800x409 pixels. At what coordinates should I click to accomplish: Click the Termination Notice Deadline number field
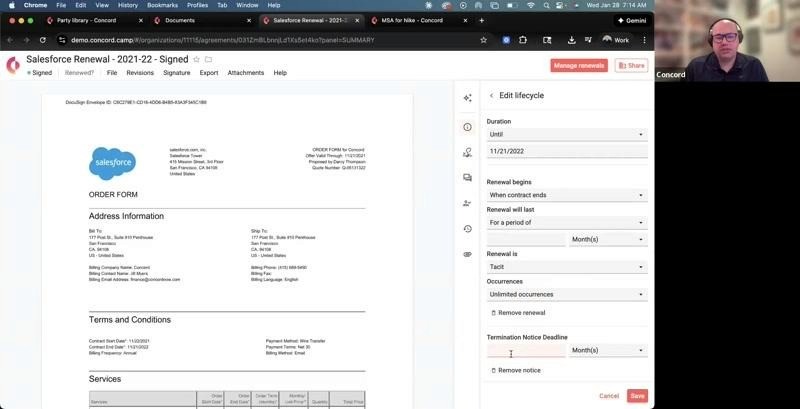[526, 350]
